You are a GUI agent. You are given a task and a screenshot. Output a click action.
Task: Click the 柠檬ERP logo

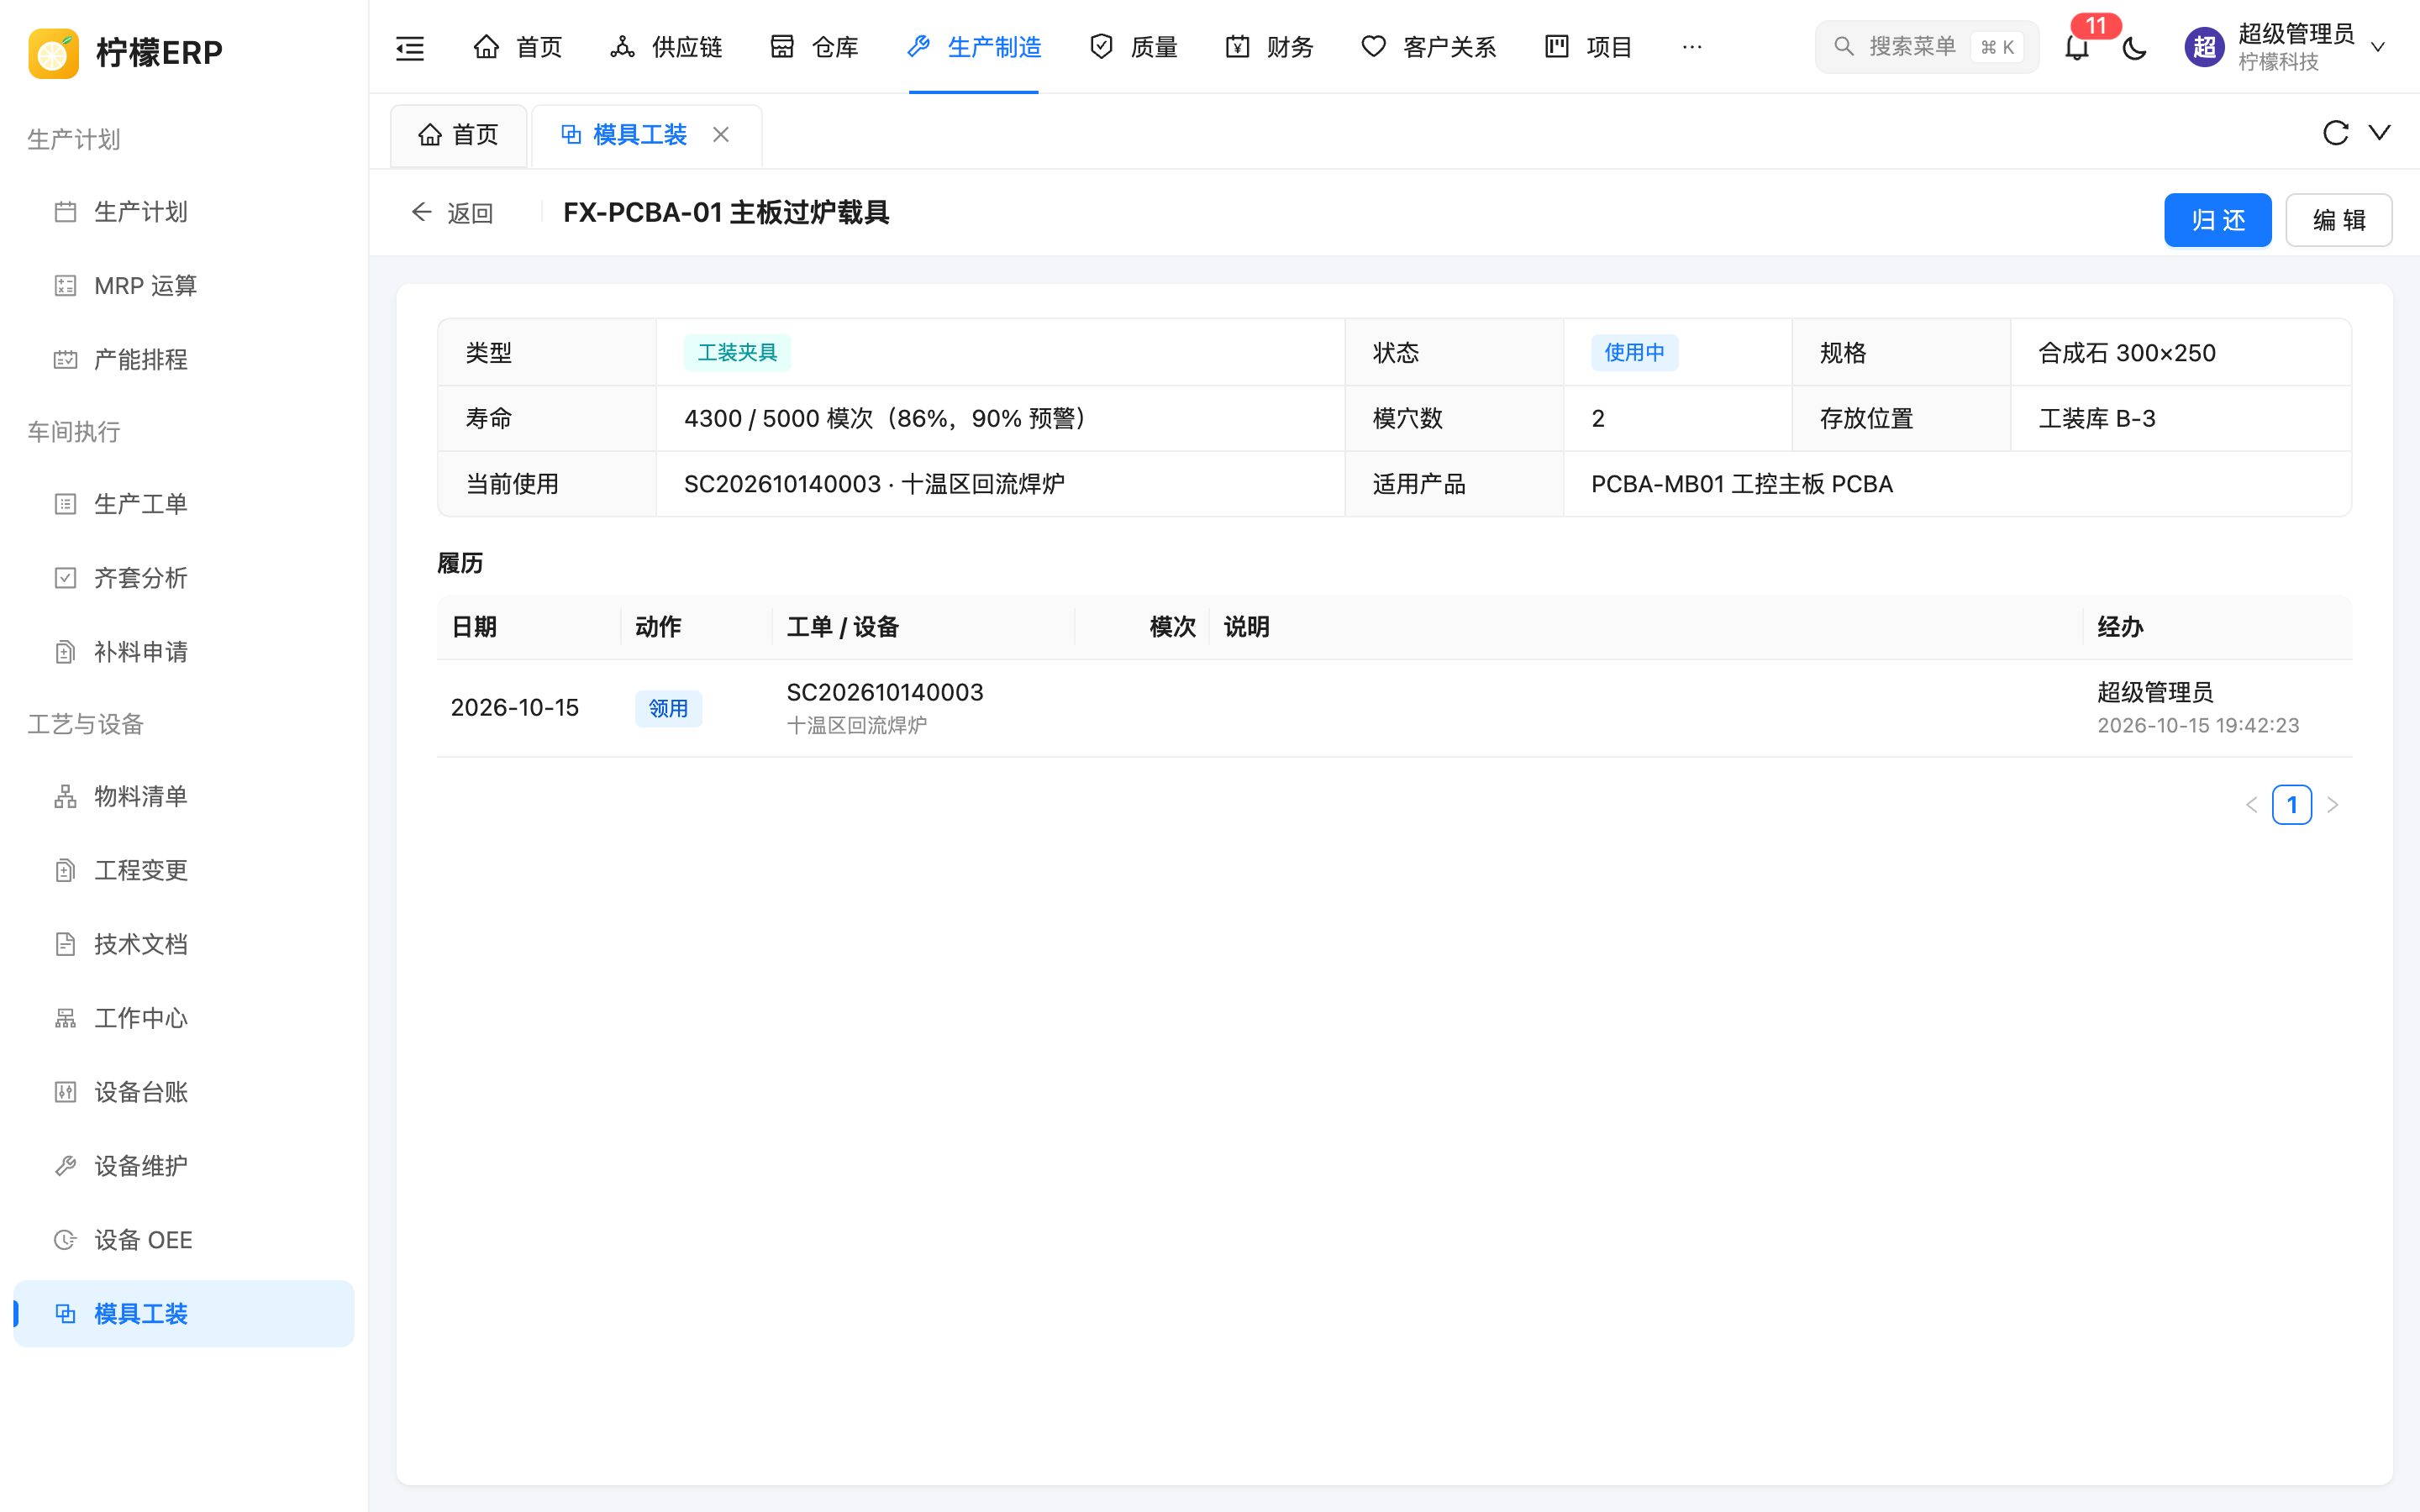click(x=126, y=52)
